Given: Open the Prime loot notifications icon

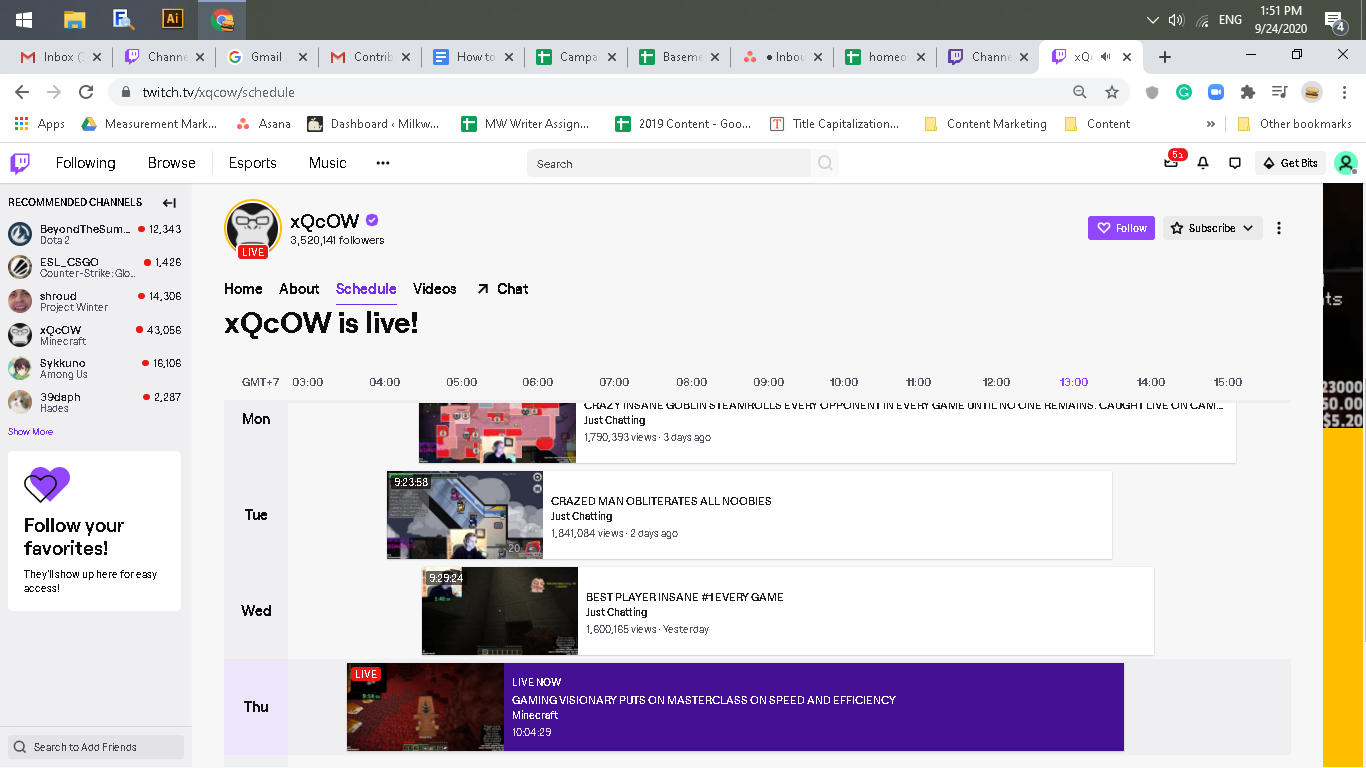Looking at the screenshot, I should point(1172,162).
